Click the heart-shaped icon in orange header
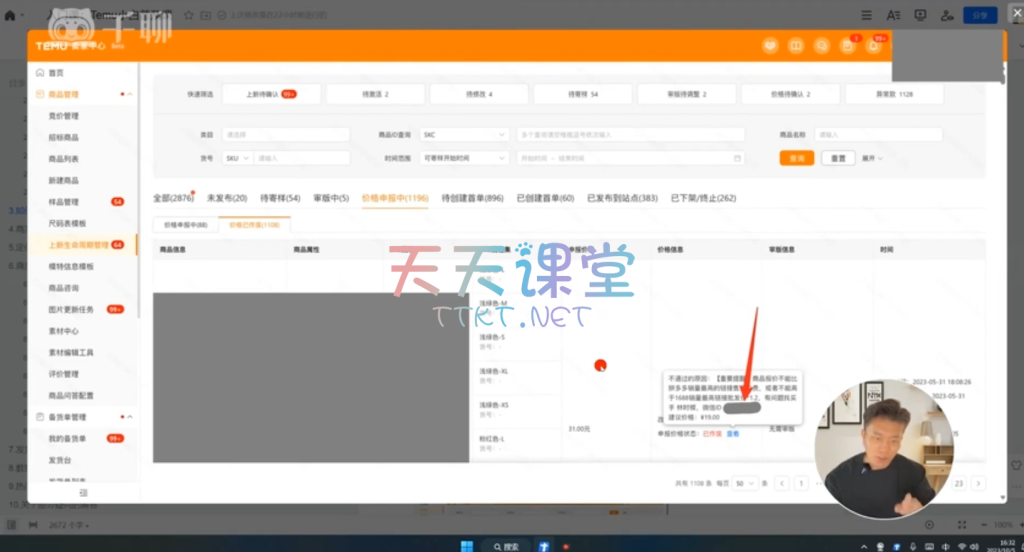The height and width of the screenshot is (552, 1024). click(x=769, y=46)
